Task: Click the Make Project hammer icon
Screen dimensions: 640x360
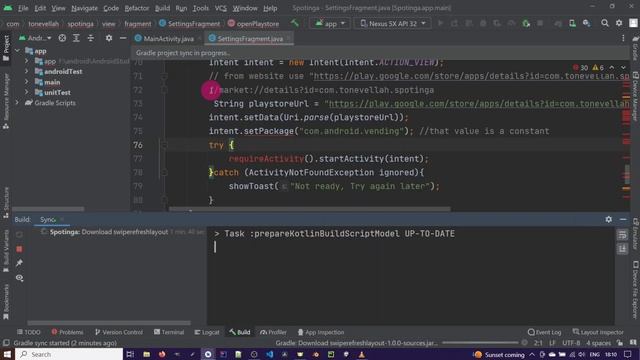Action: click(x=295, y=23)
